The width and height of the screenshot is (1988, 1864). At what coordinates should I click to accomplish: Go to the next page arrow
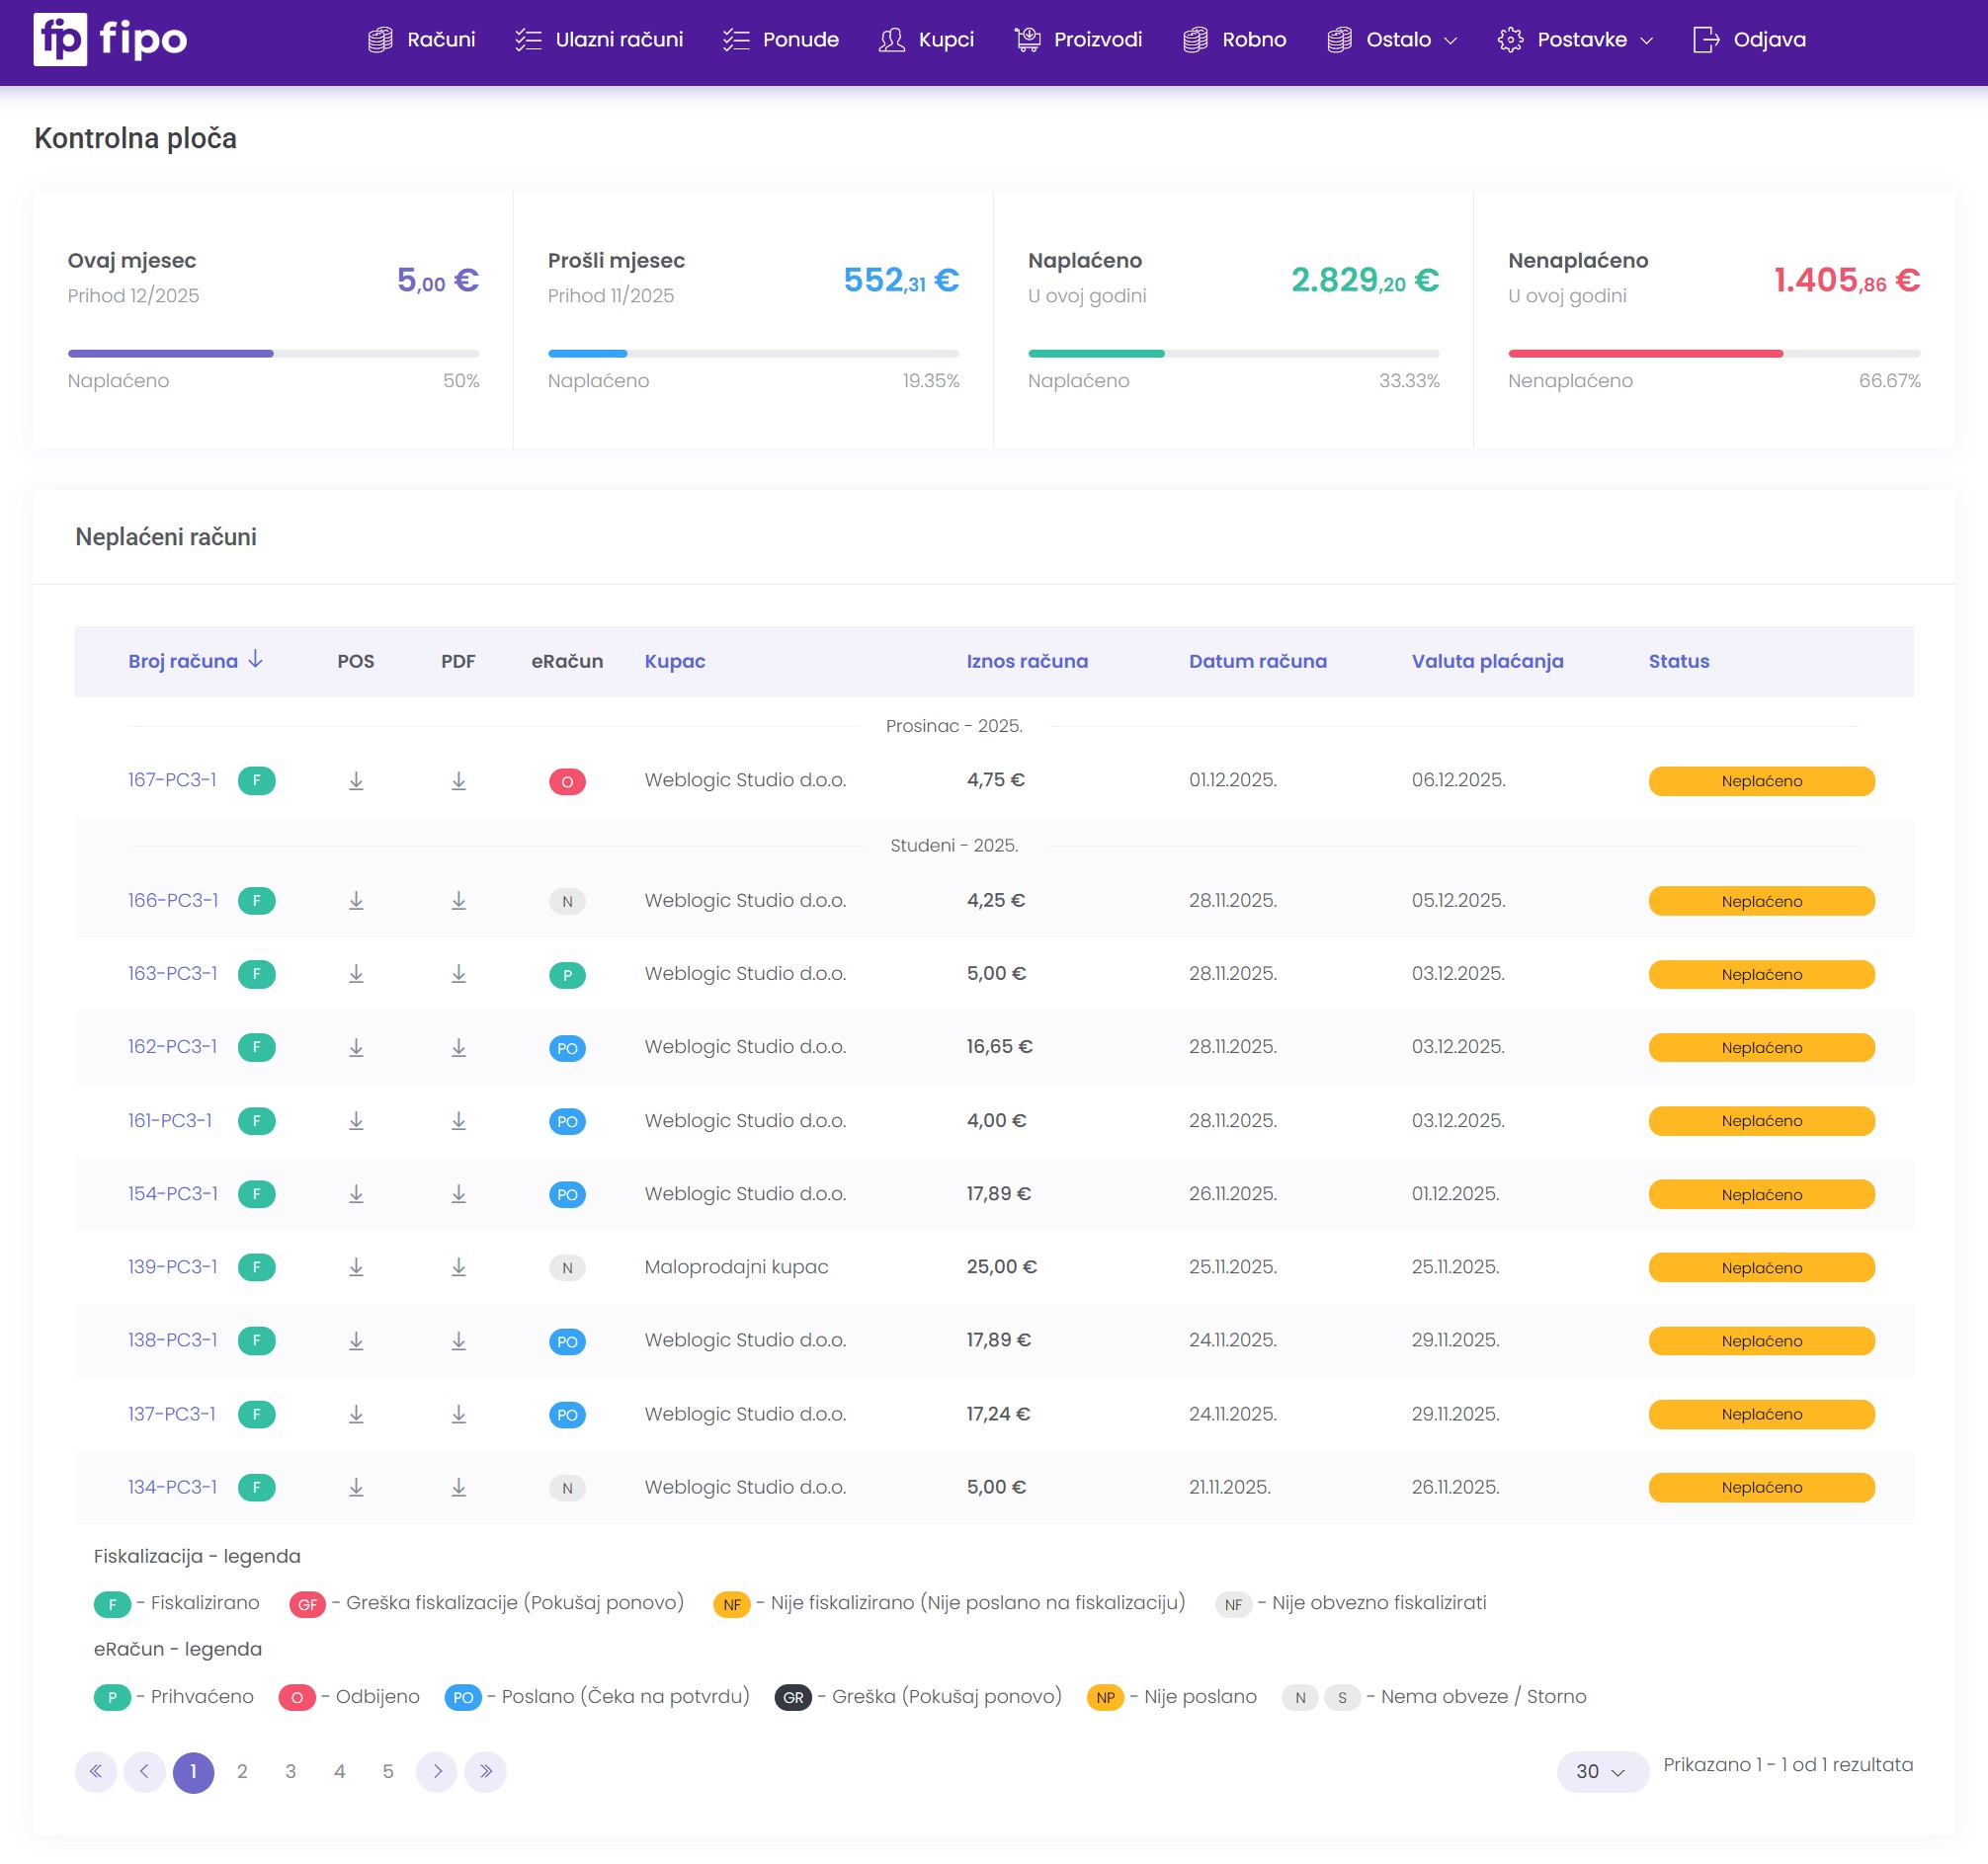click(437, 1772)
